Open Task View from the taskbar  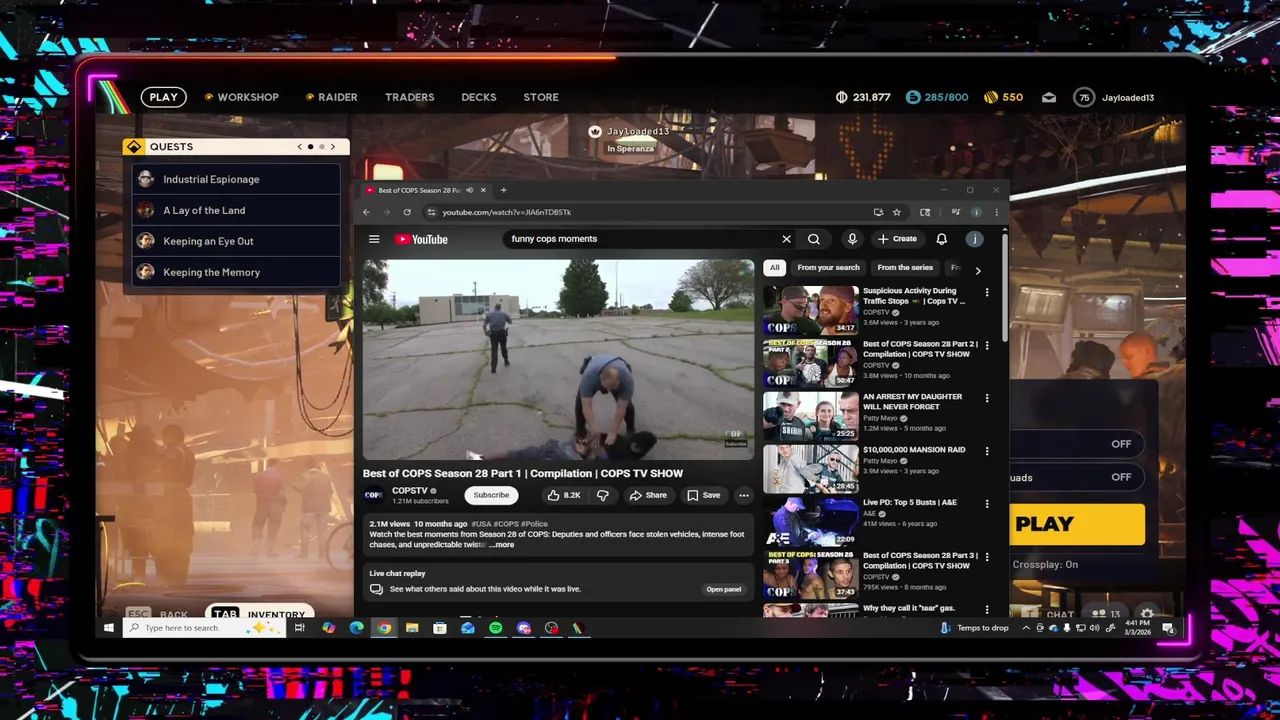coord(299,628)
